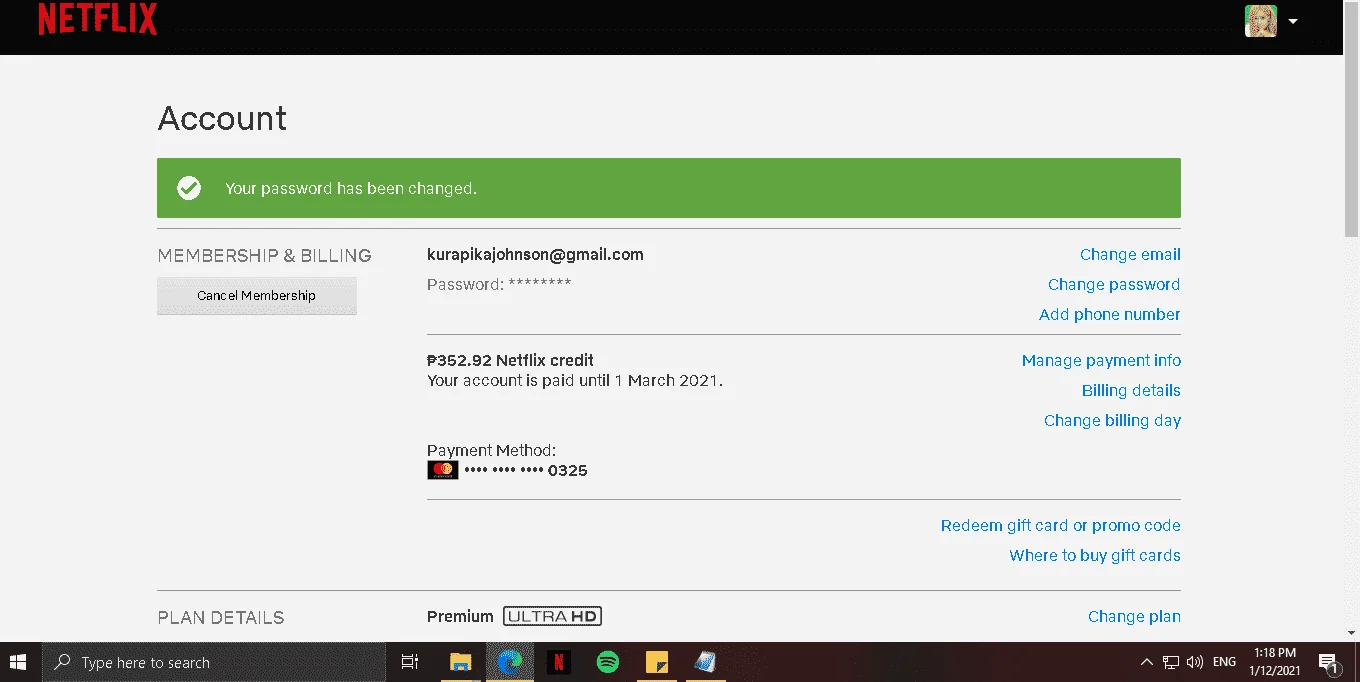This screenshot has height=682, width=1360.
Task: Open Spotify from the taskbar
Action: pos(608,662)
